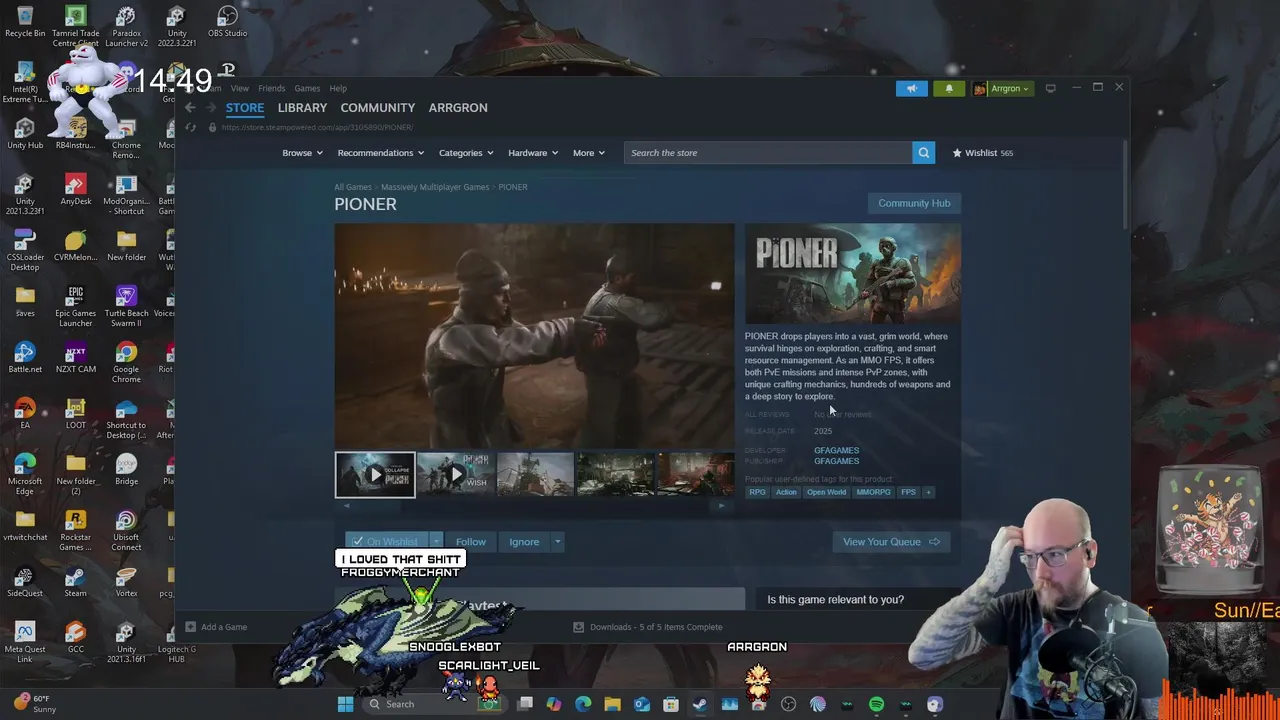Click the store search magnifier button
Viewport: 1280px width, 720px height.
click(x=924, y=153)
